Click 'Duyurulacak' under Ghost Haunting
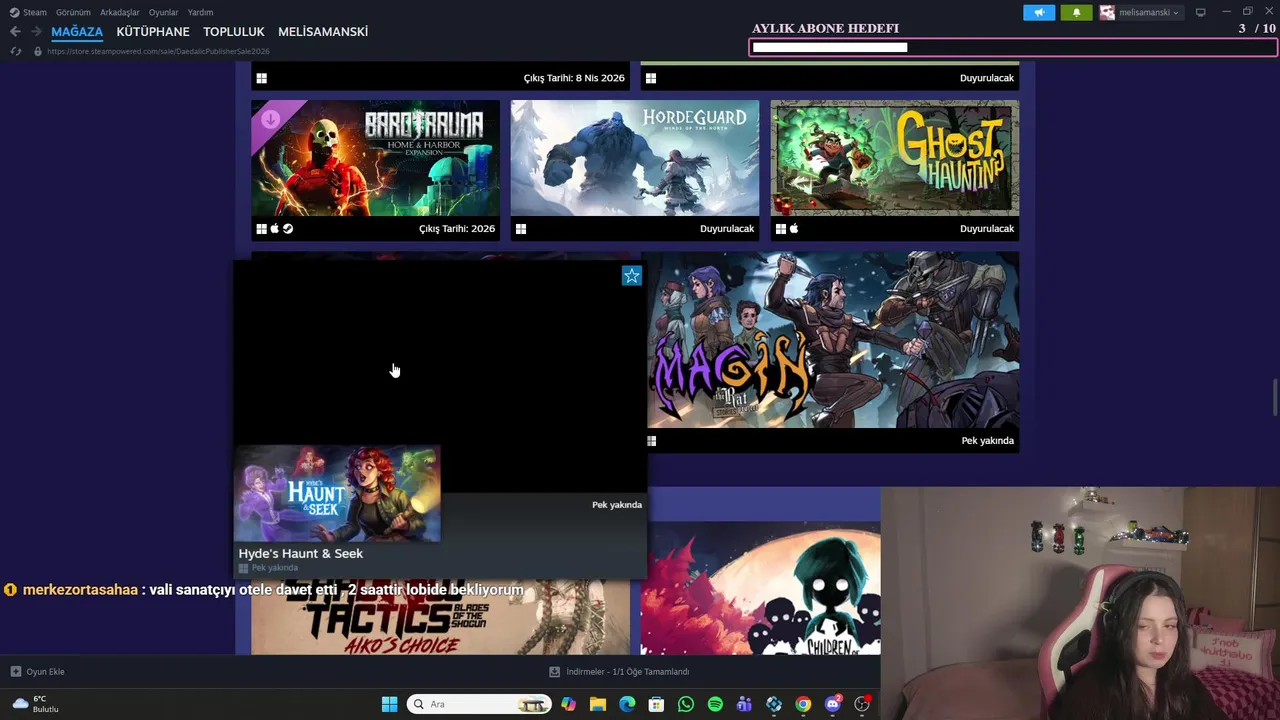Viewport: 1280px width, 720px height. tap(987, 229)
